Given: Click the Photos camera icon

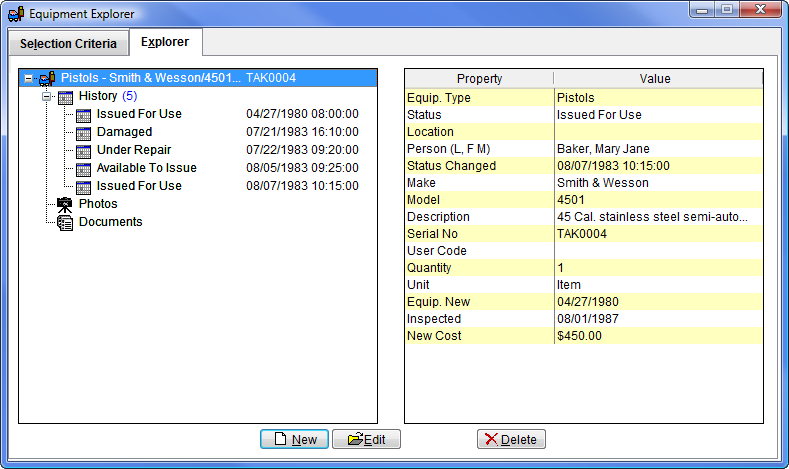Looking at the screenshot, I should (64, 204).
